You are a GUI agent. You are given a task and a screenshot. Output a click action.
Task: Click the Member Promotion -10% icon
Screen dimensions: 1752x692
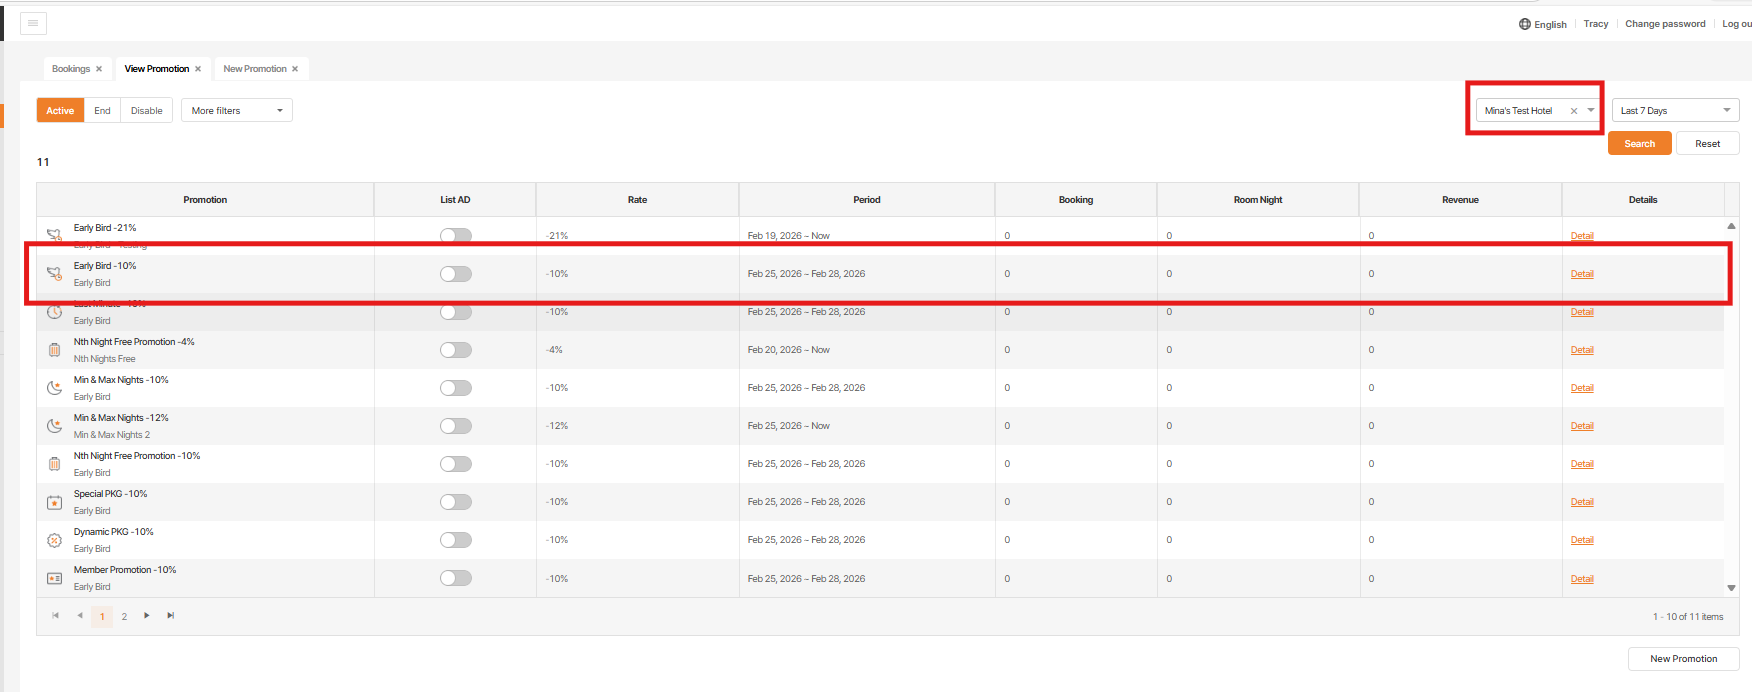pyautogui.click(x=54, y=578)
